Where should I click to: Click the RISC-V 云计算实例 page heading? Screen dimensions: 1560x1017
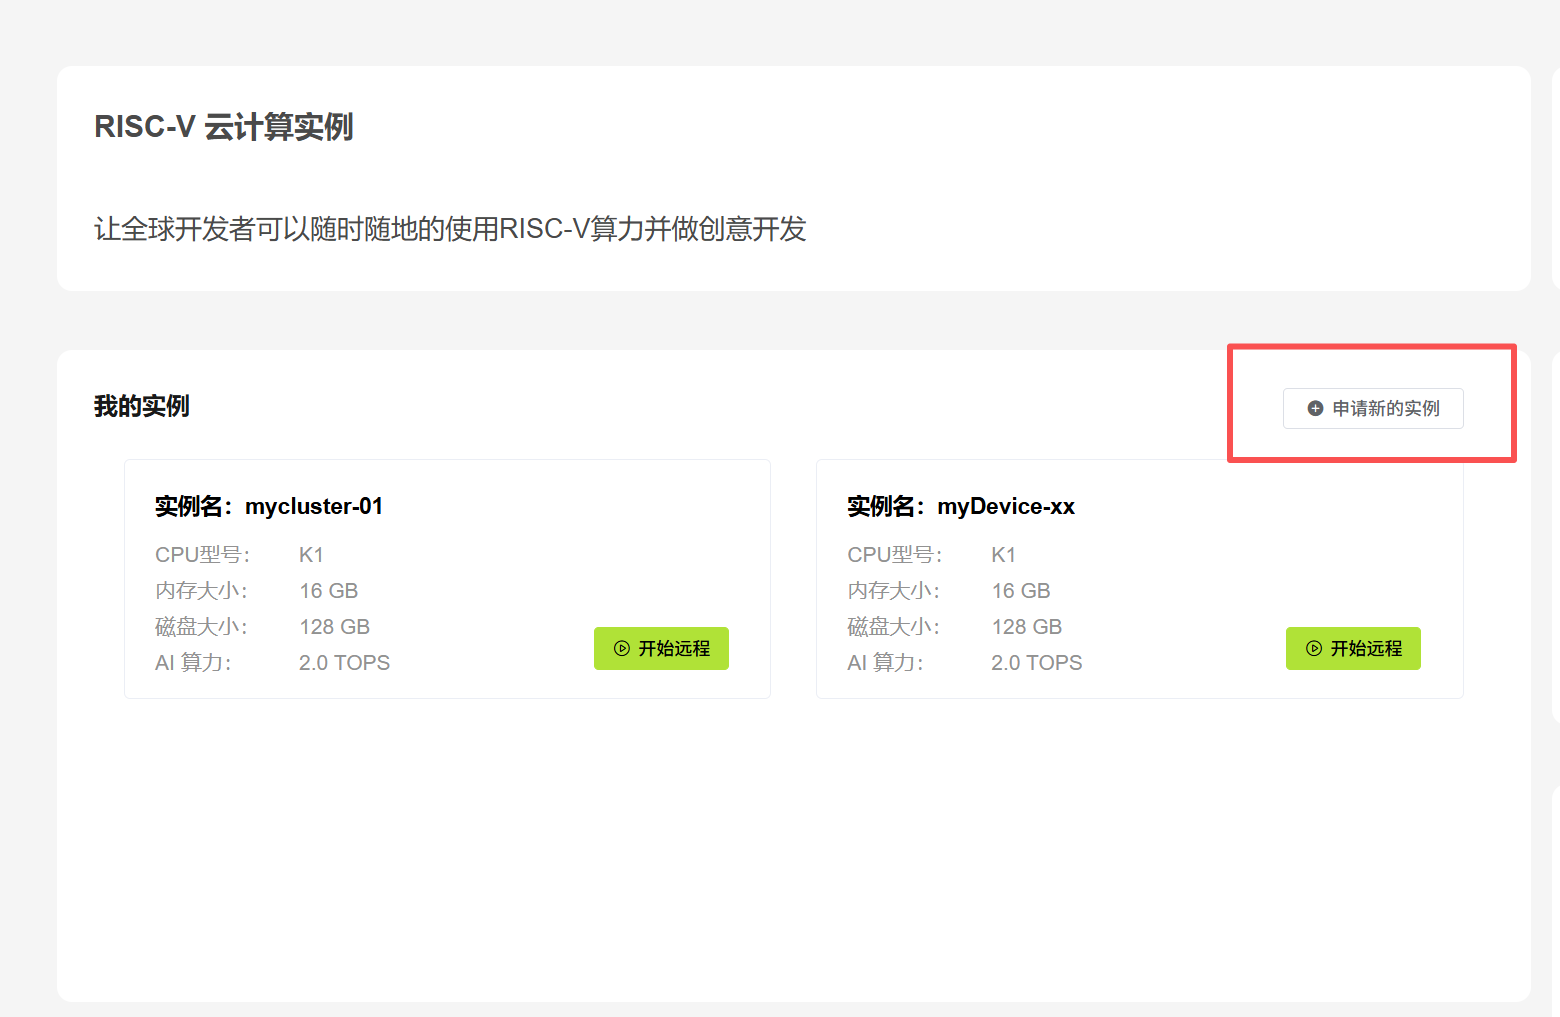(x=223, y=127)
